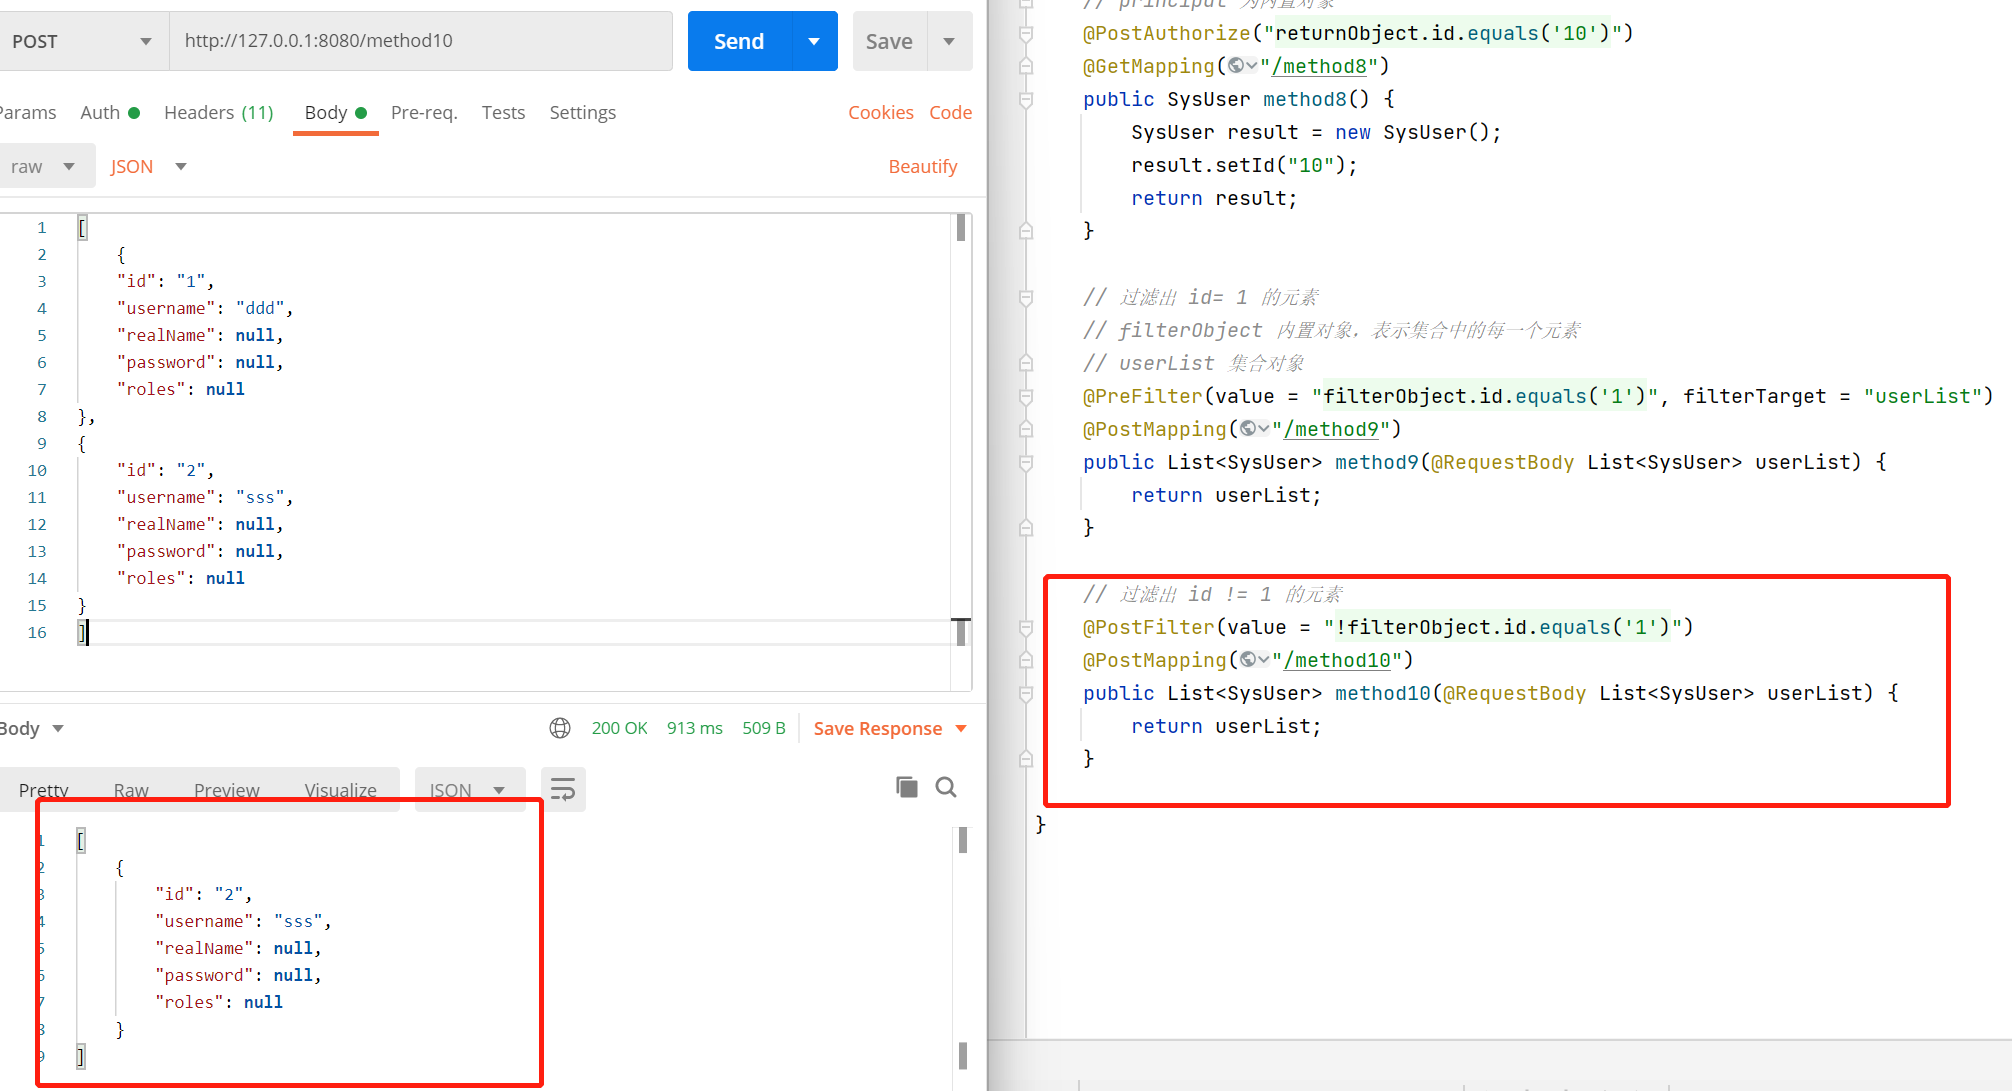This screenshot has width=2012, height=1091.
Task: Expand the Send button arrow options
Action: pyautogui.click(x=814, y=41)
